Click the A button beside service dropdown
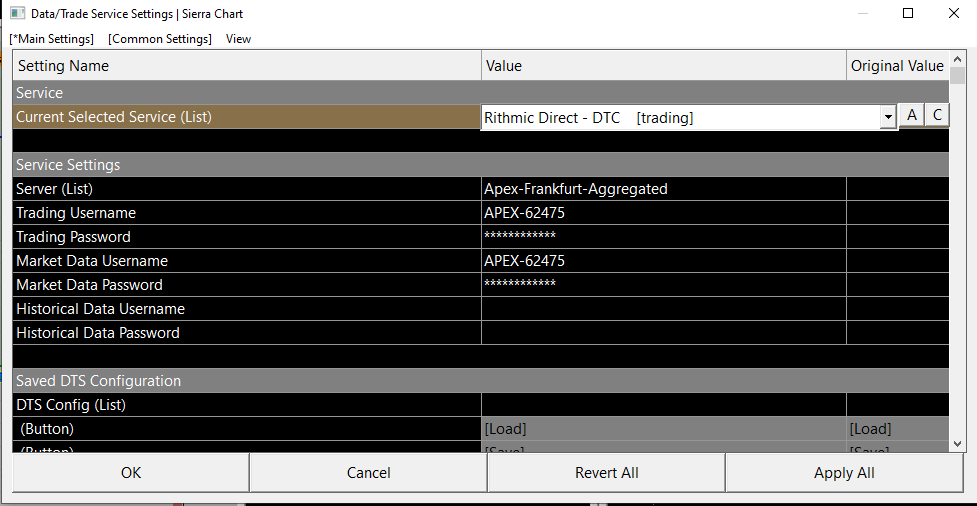Screen dimensions: 977x506 (911, 116)
